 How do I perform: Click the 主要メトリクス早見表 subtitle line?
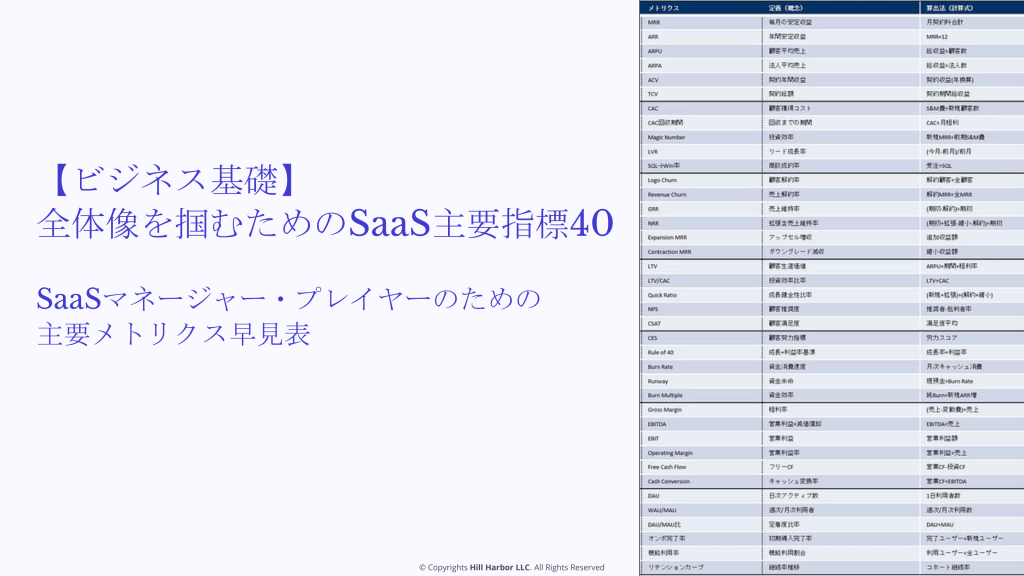pyautogui.click(x=174, y=333)
